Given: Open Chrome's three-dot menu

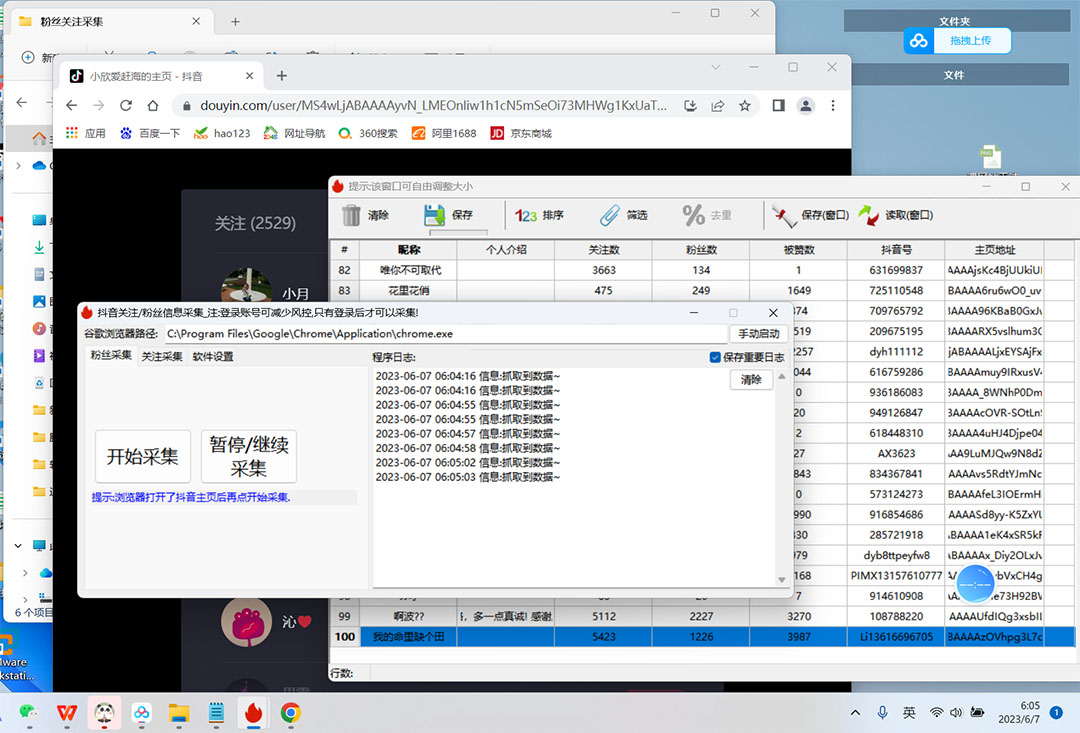Looking at the screenshot, I should pyautogui.click(x=832, y=105).
